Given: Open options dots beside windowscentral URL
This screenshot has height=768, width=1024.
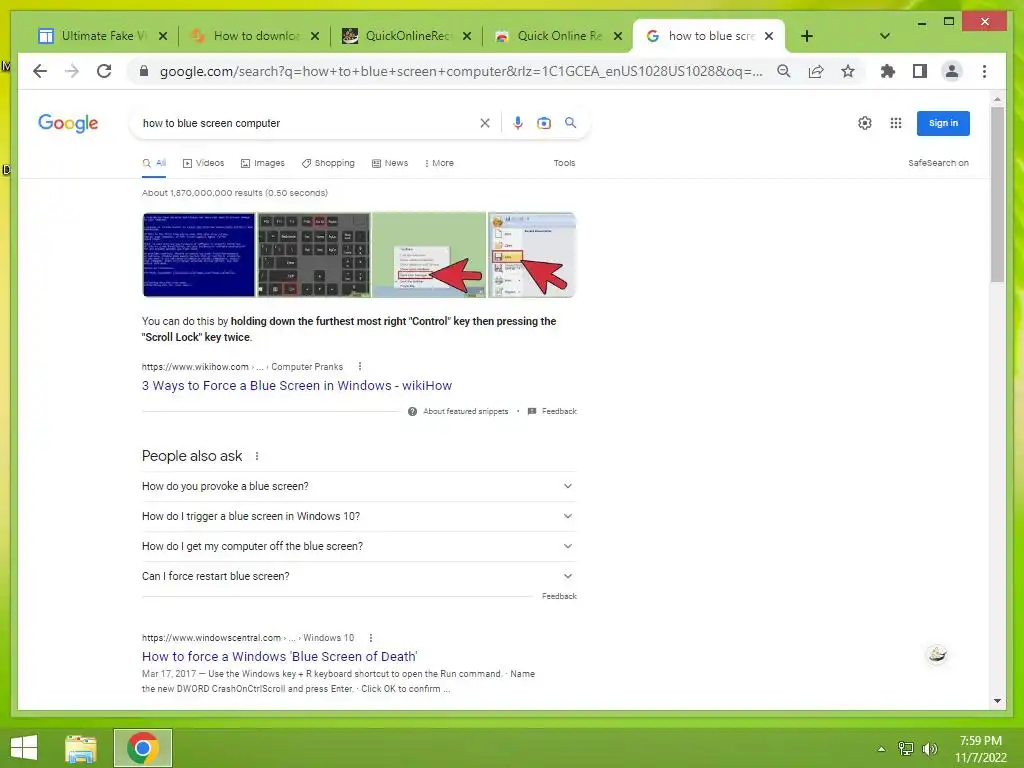Looking at the screenshot, I should point(371,637).
